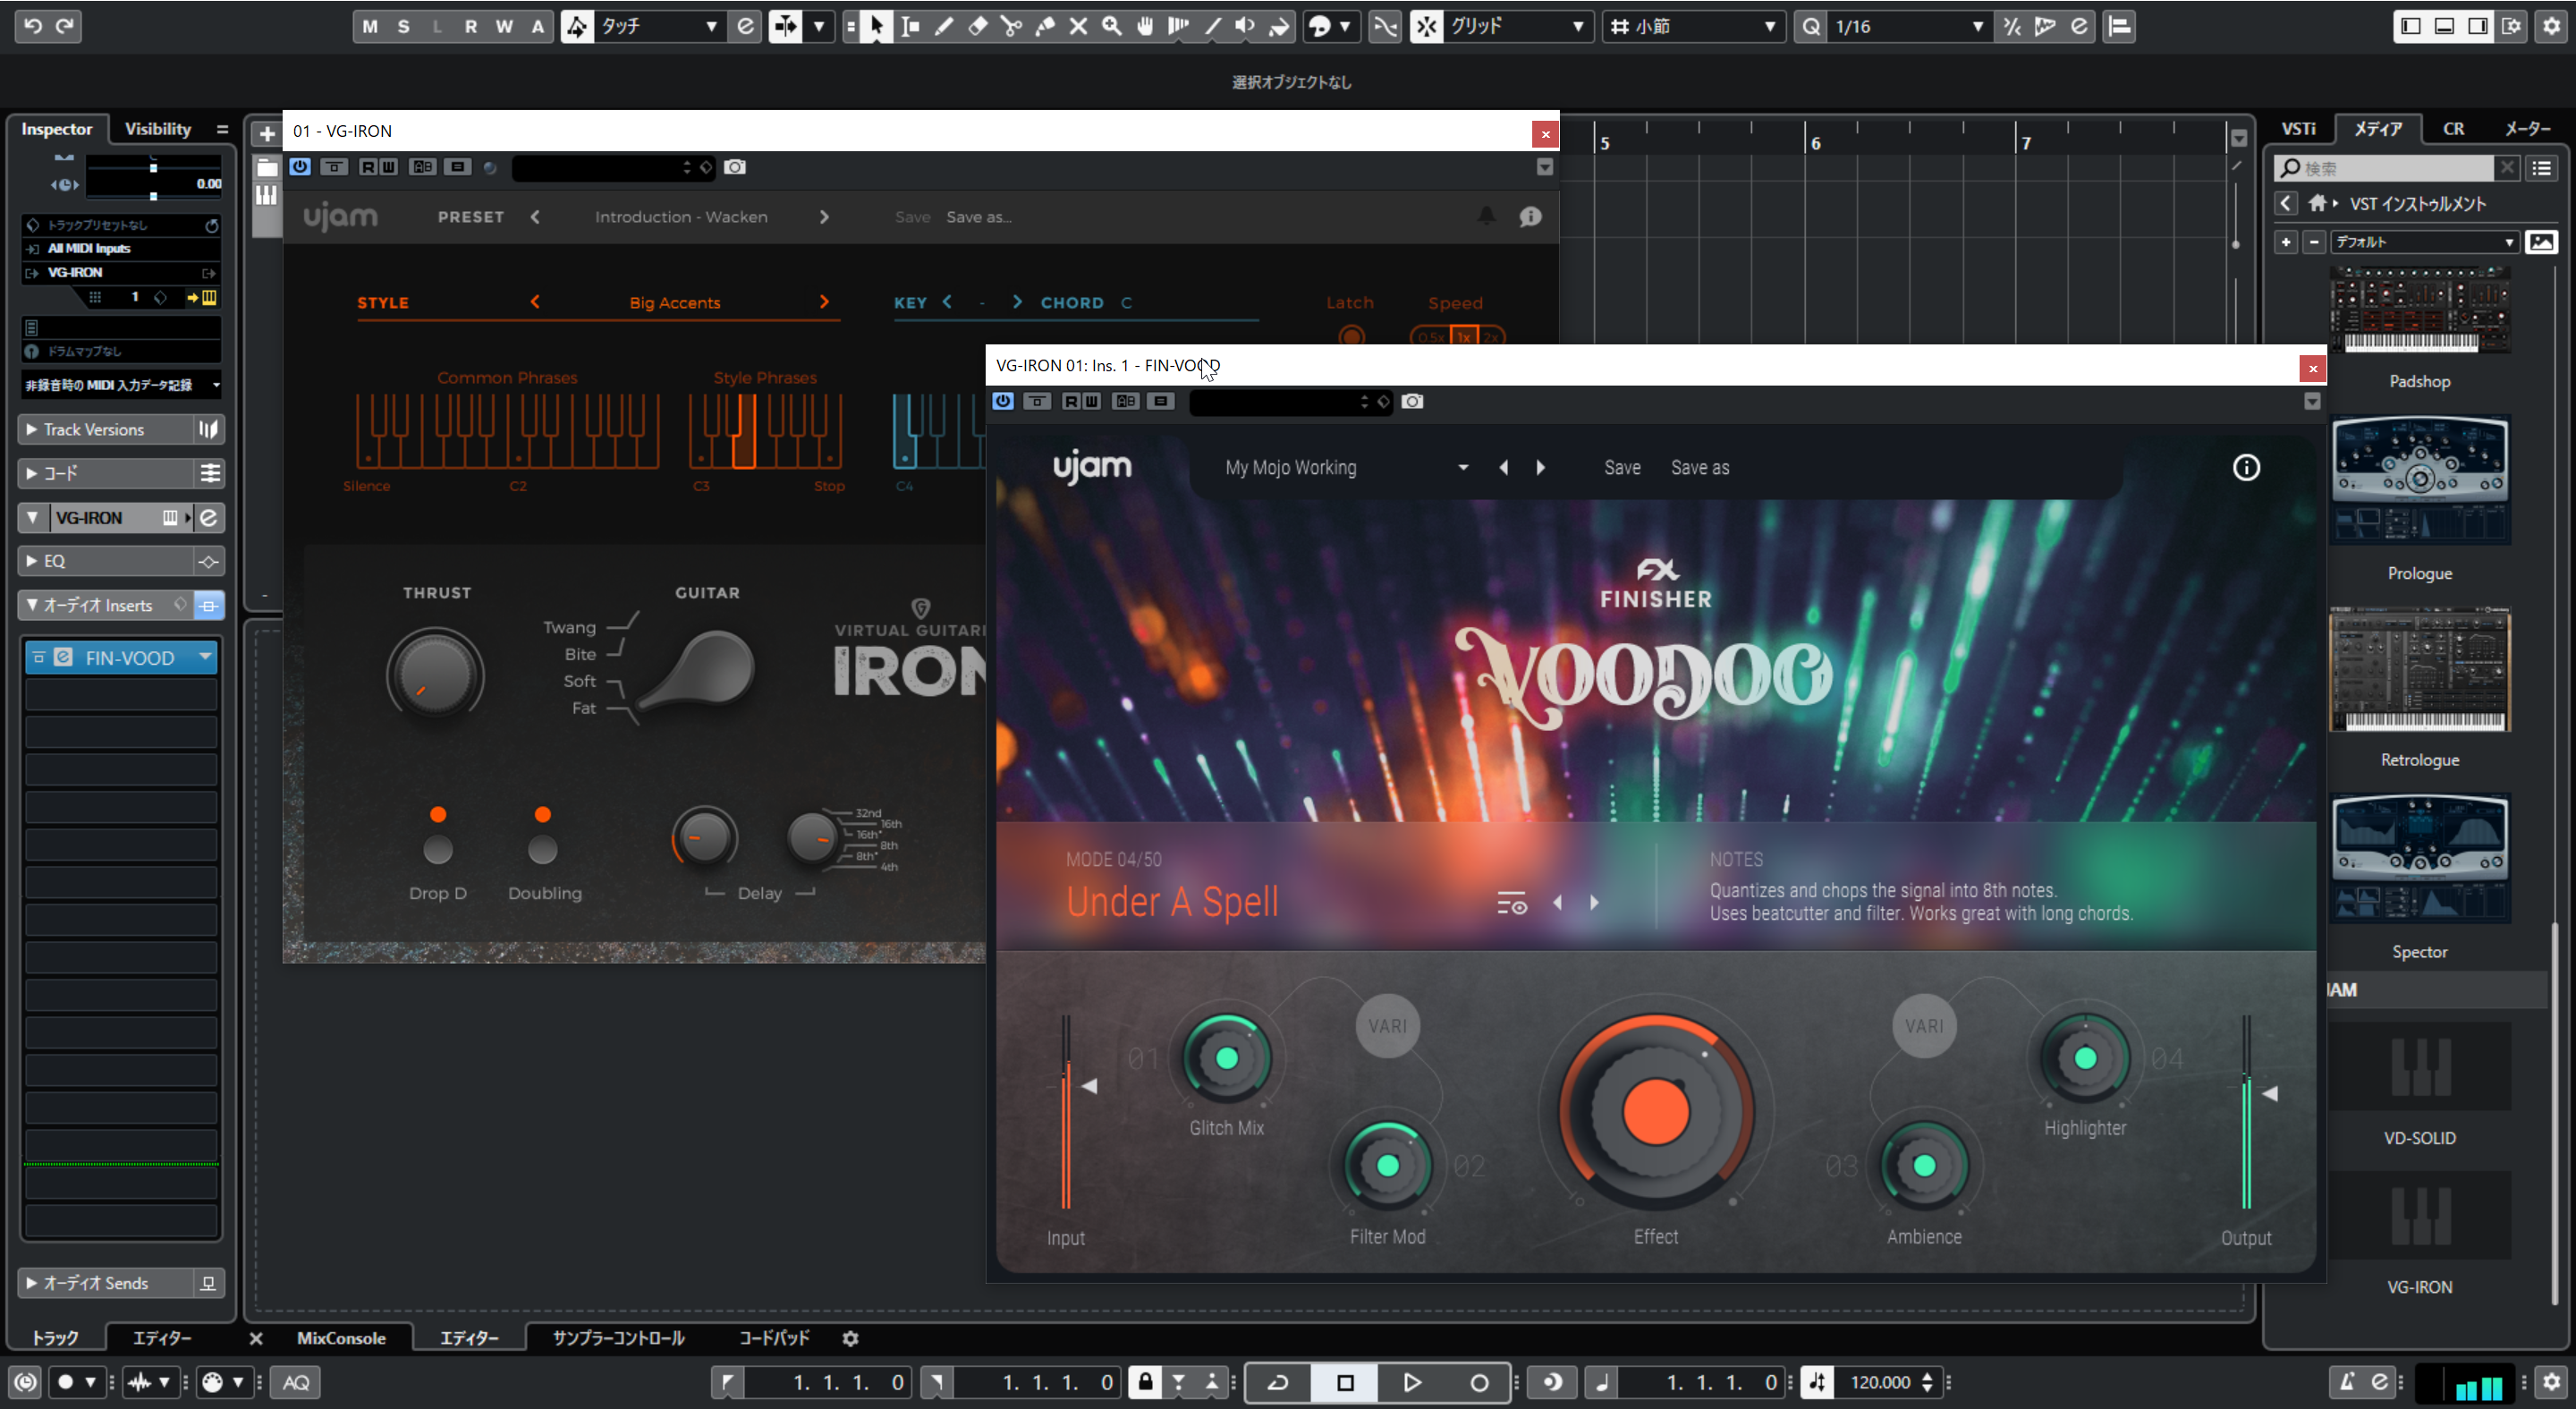Screen dimensions: 2576x1409
Task: Select the Hand/Comp tool
Action: [1145, 26]
